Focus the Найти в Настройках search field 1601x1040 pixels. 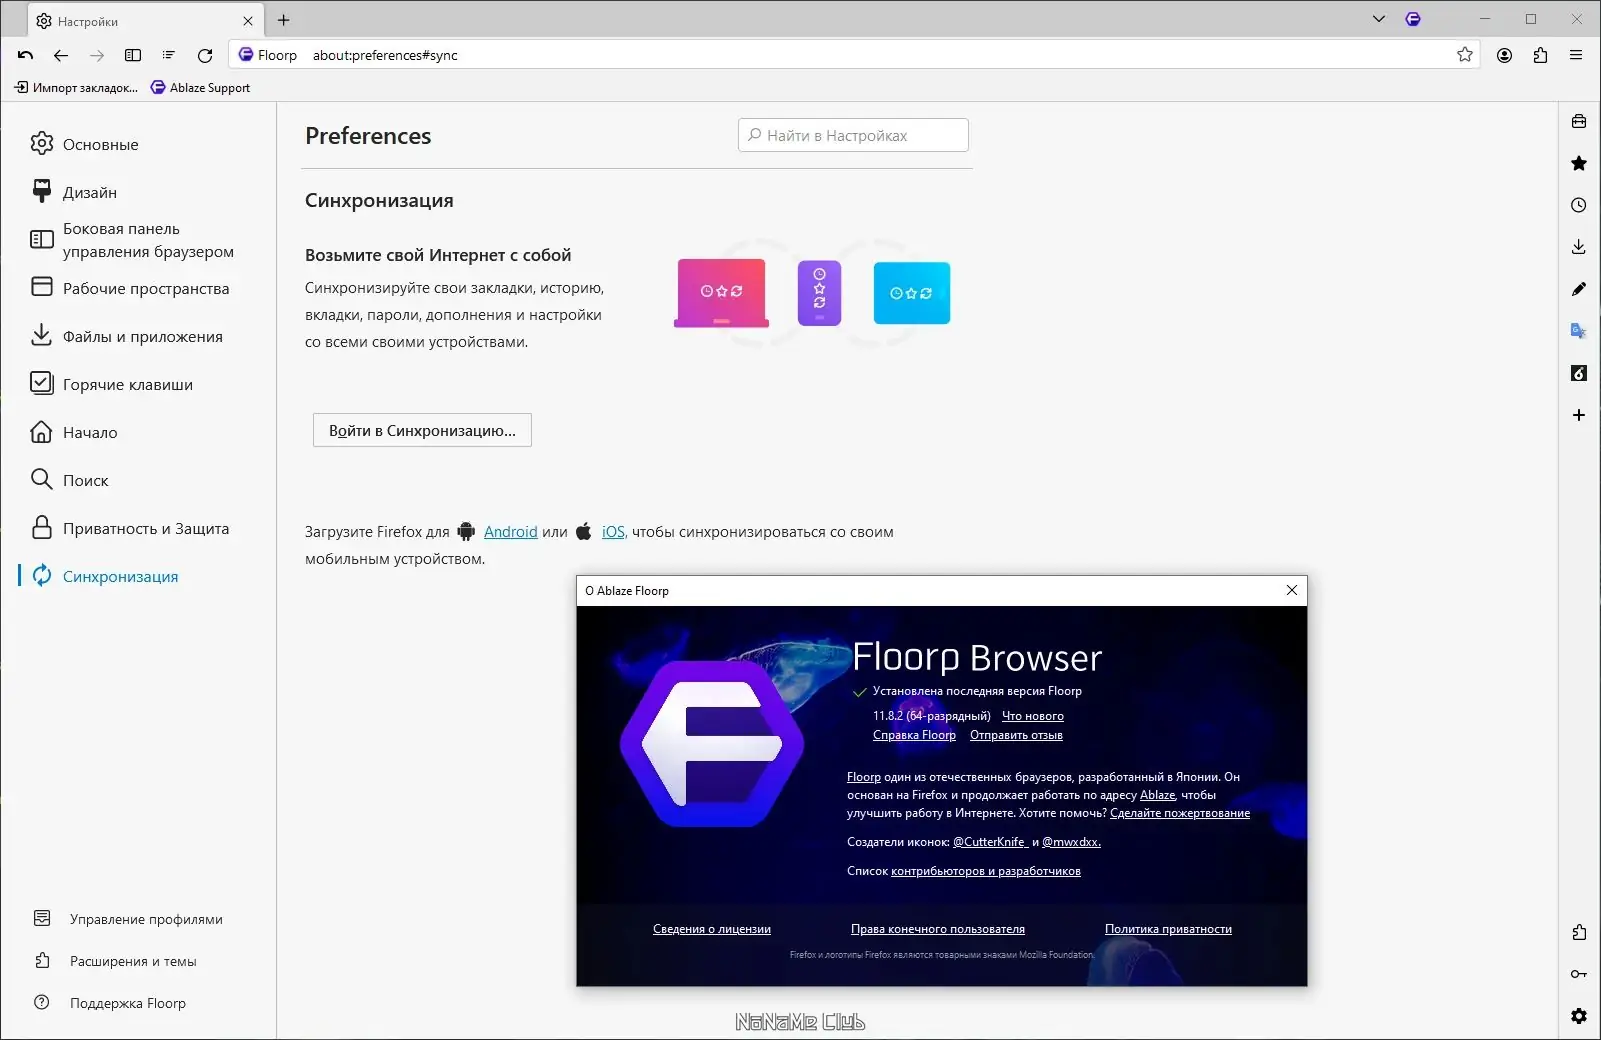tap(853, 135)
